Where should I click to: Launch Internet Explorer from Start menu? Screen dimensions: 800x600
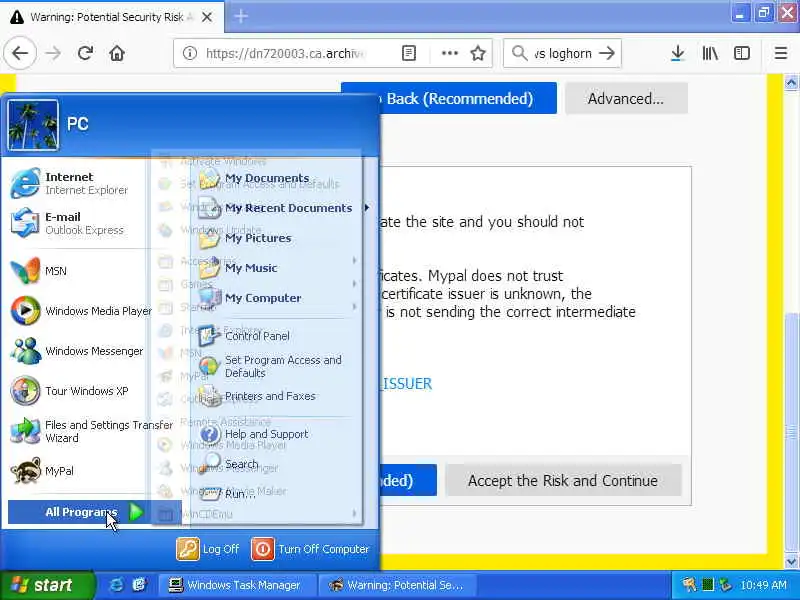click(x=78, y=183)
